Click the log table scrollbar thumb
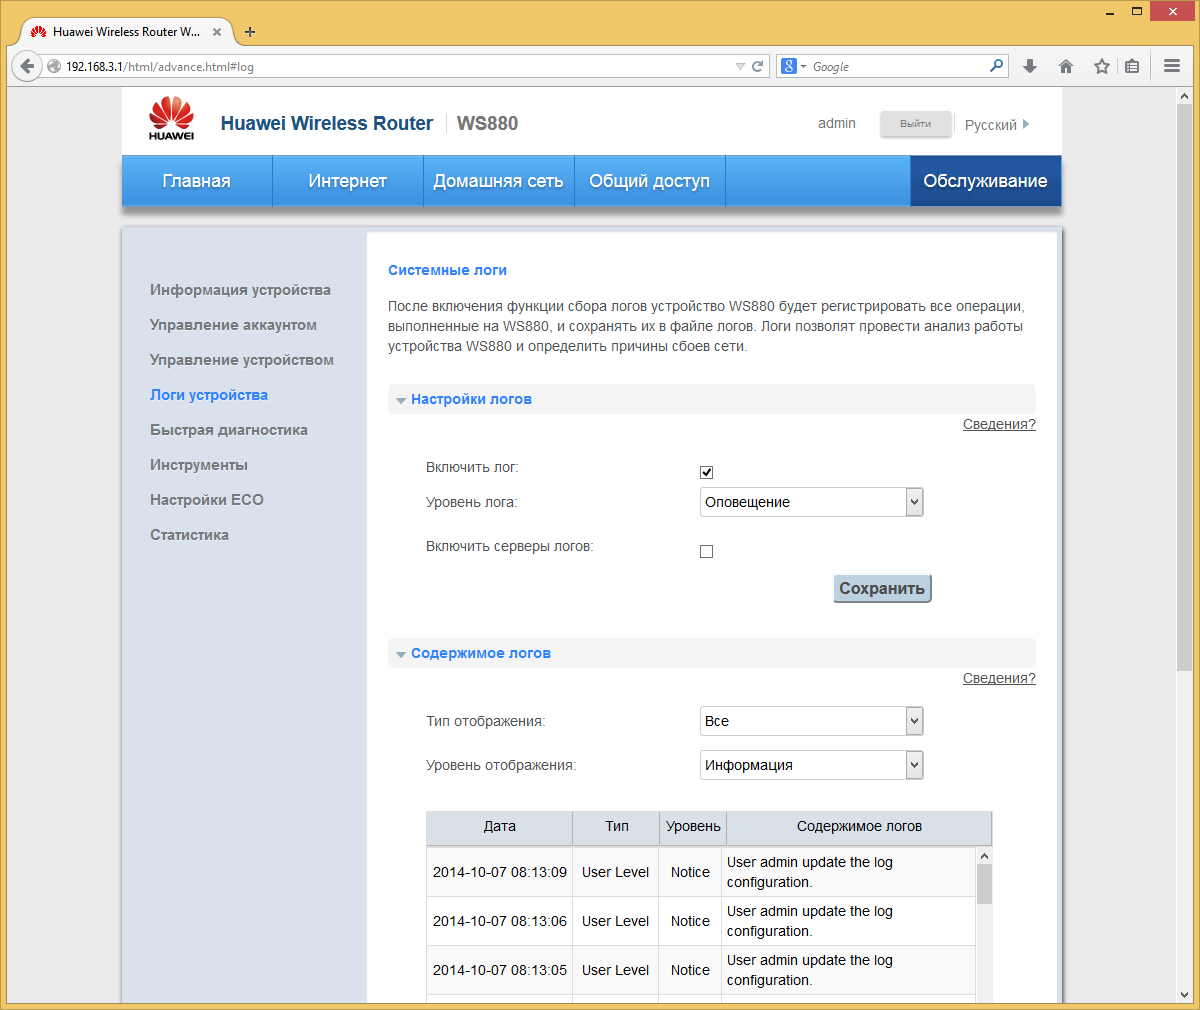The image size is (1200, 1010). click(x=984, y=884)
